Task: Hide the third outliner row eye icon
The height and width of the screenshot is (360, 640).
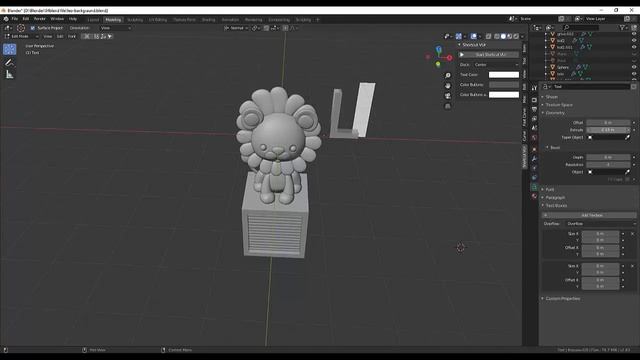Action: coord(634,47)
